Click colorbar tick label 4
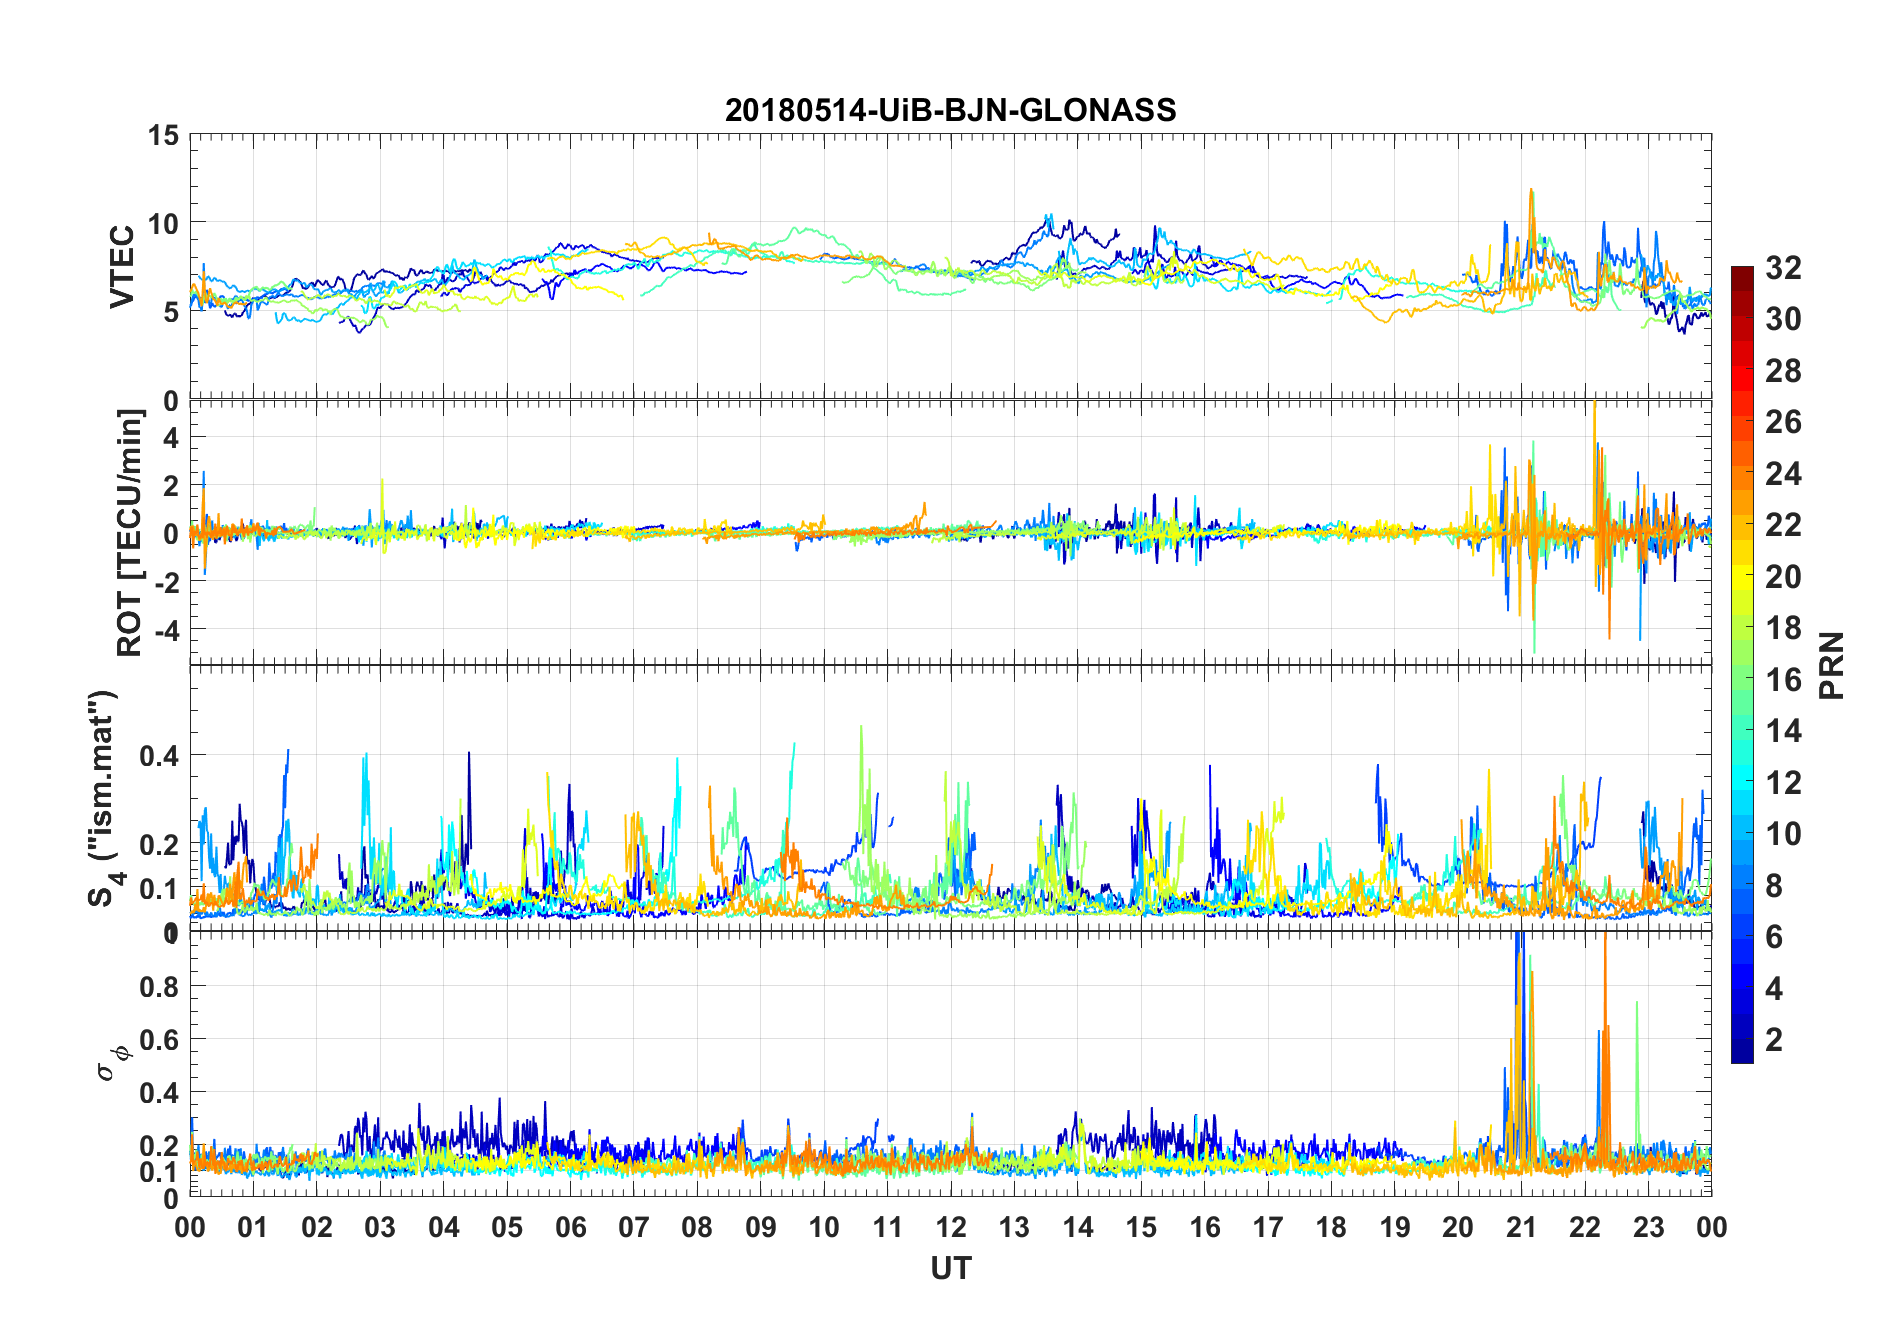 1774,989
